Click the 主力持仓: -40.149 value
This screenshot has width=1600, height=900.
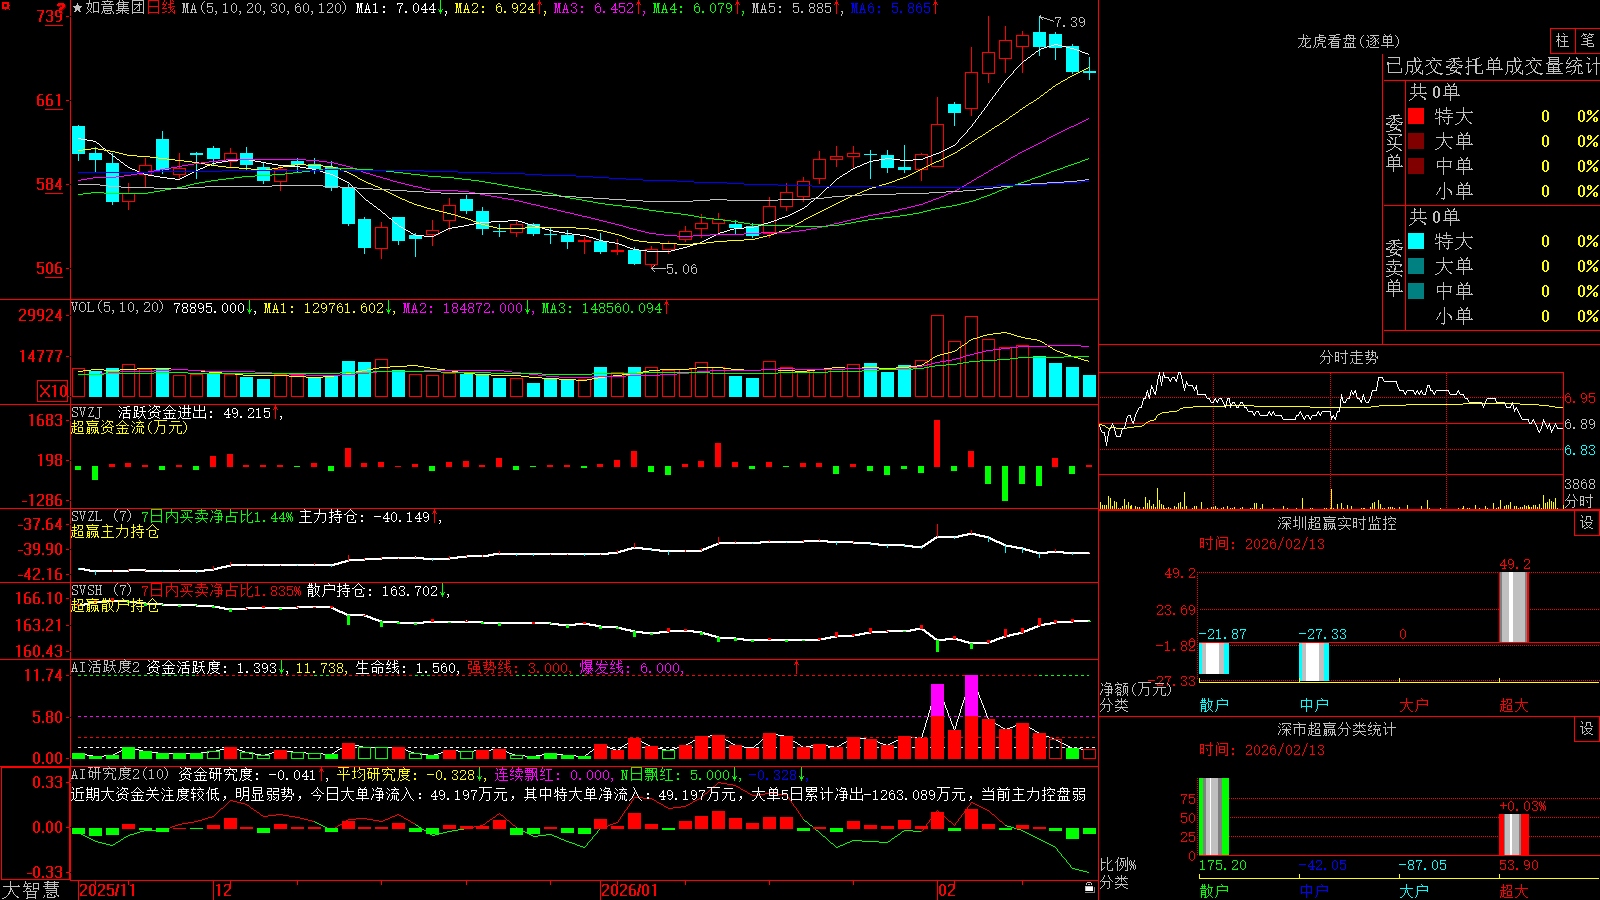[370, 517]
